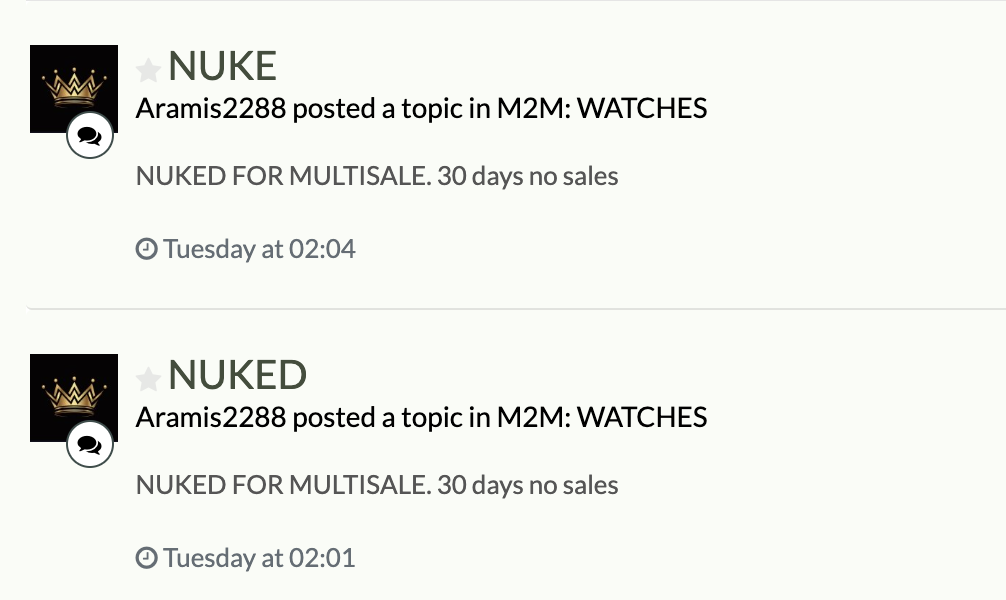Click the star icon beside NUKED title
1006x600 pixels.
[x=148, y=379]
